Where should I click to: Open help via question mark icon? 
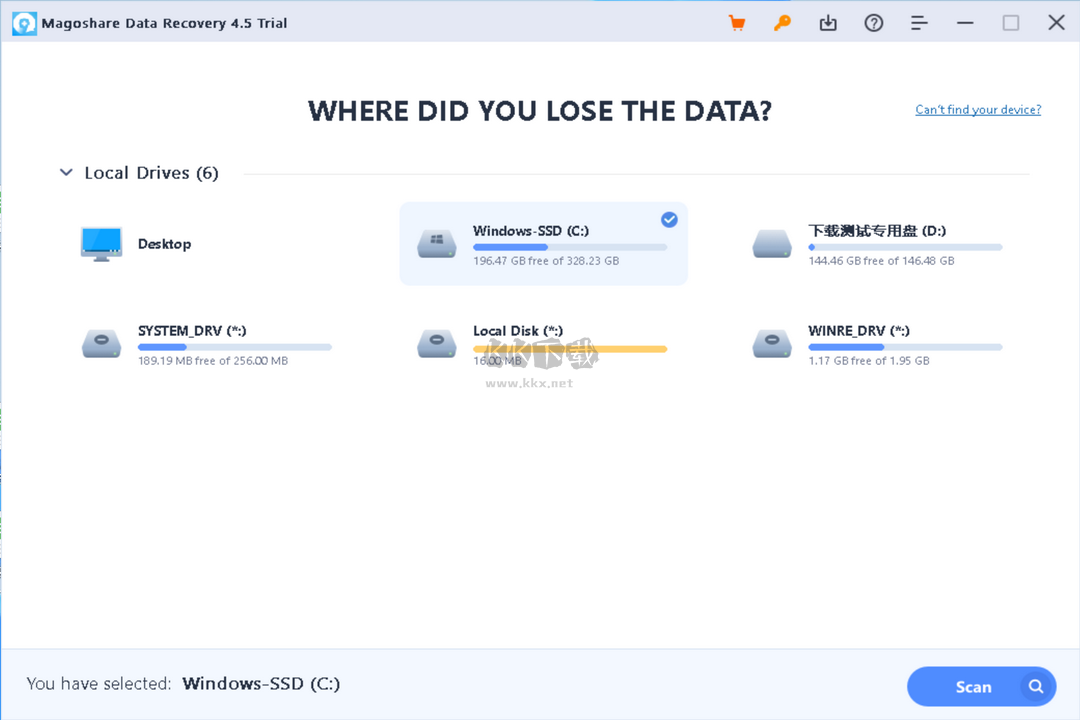click(873, 23)
